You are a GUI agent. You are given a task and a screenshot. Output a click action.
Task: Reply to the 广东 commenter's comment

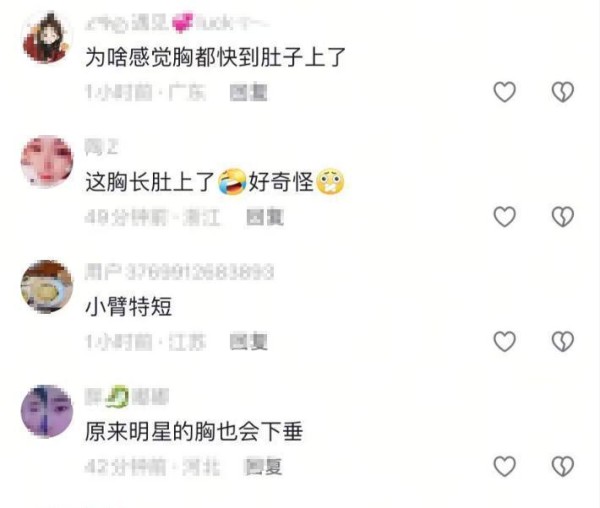pos(248,93)
